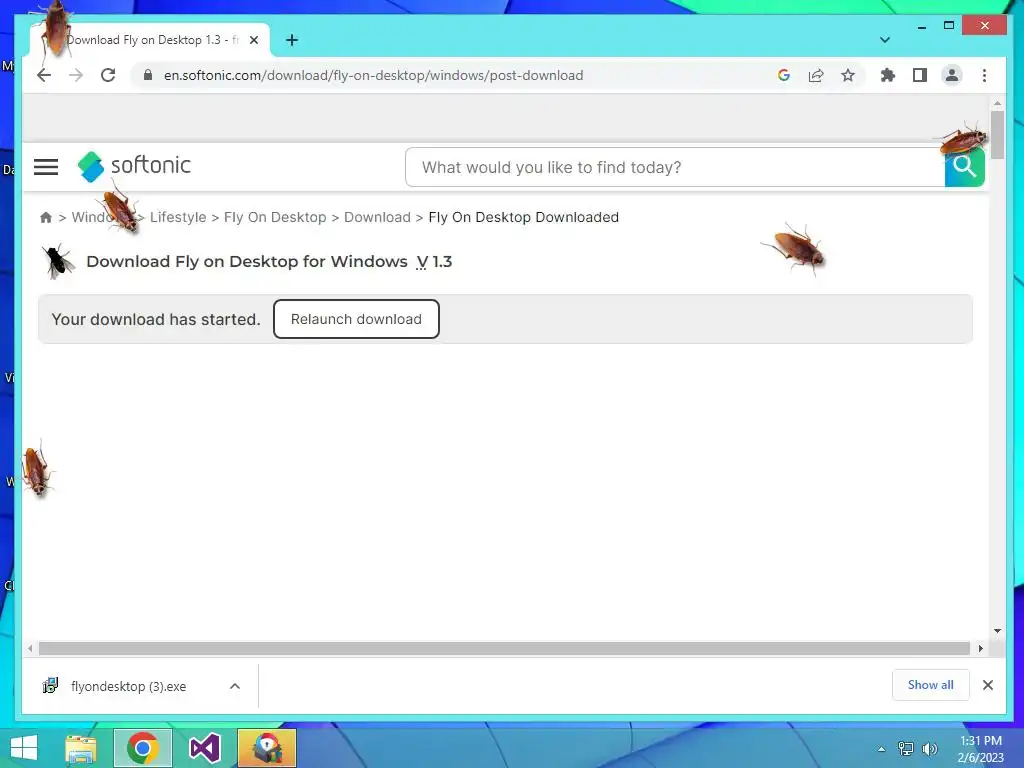Switch to Chrome in taskbar
This screenshot has height=768, width=1024.
143,748
